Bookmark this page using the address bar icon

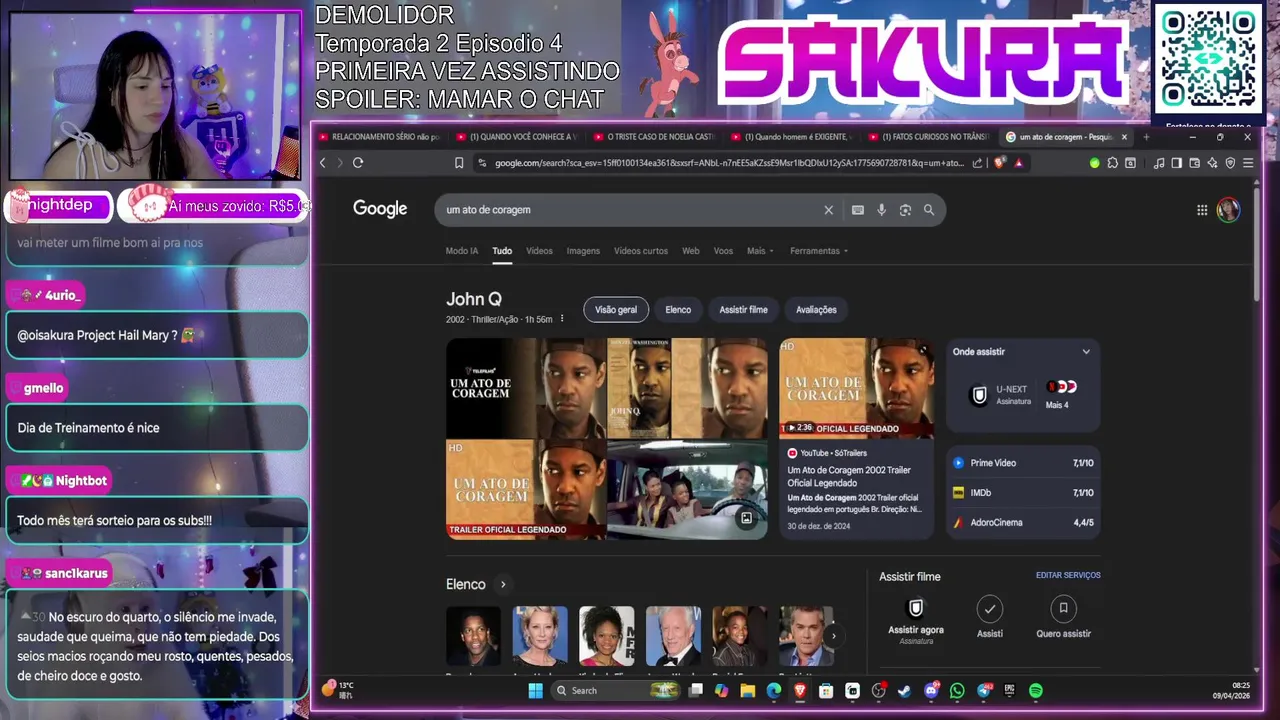coord(459,163)
